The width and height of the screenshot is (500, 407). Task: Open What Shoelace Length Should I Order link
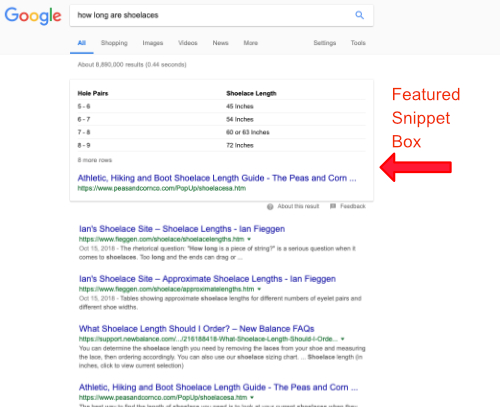click(197, 329)
